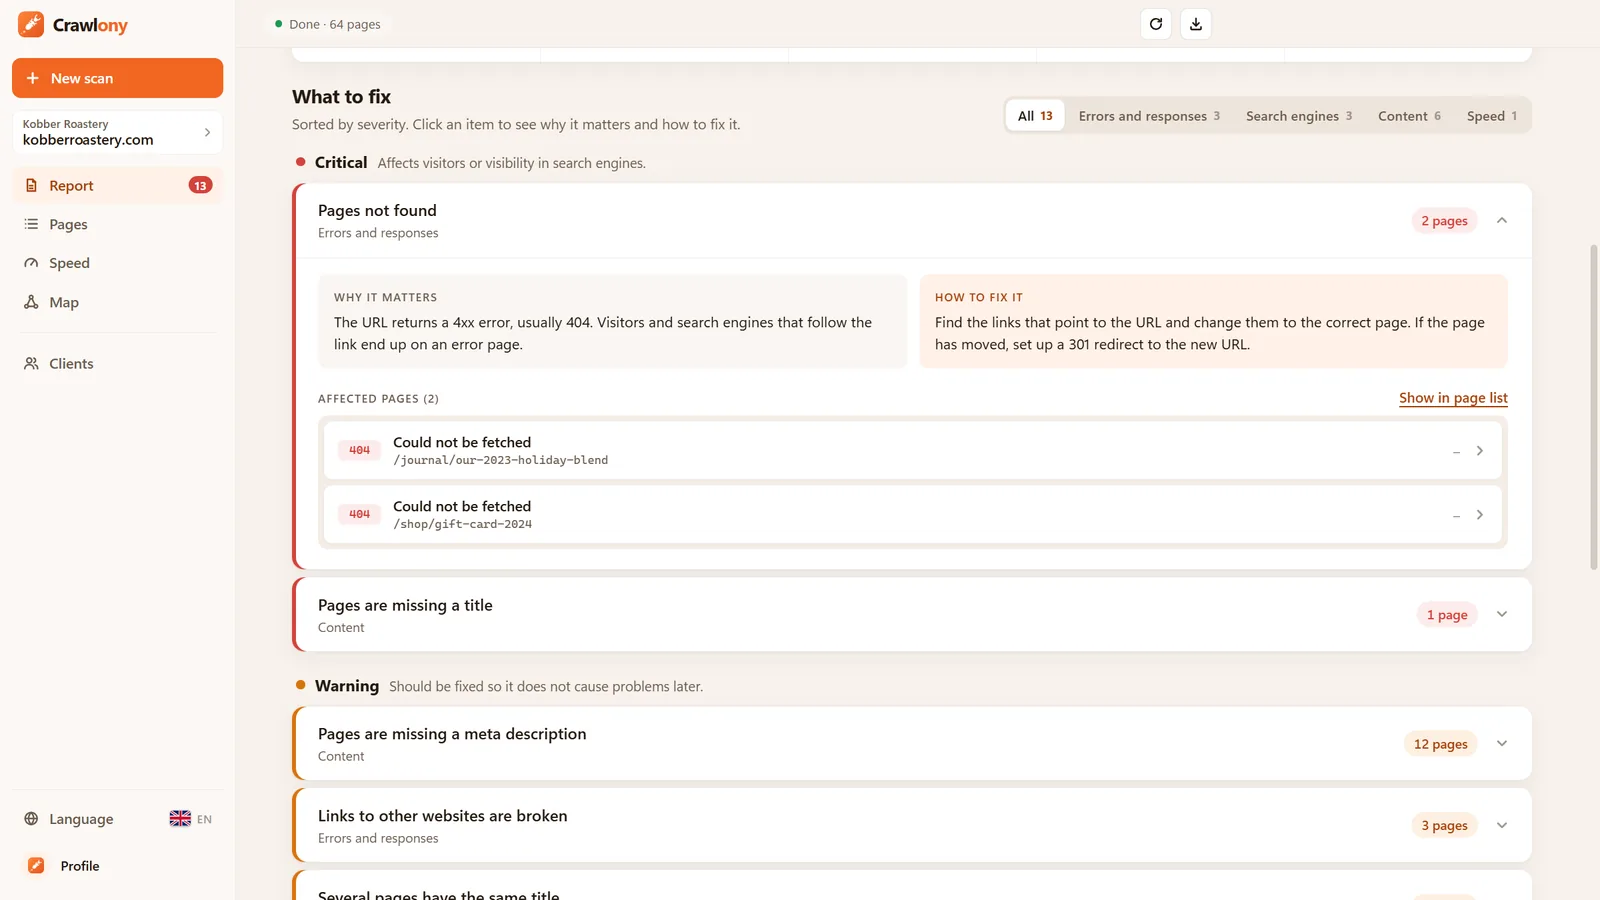This screenshot has height=900, width=1600.
Task: Expand Pages are missing a title
Action: pyautogui.click(x=1502, y=615)
